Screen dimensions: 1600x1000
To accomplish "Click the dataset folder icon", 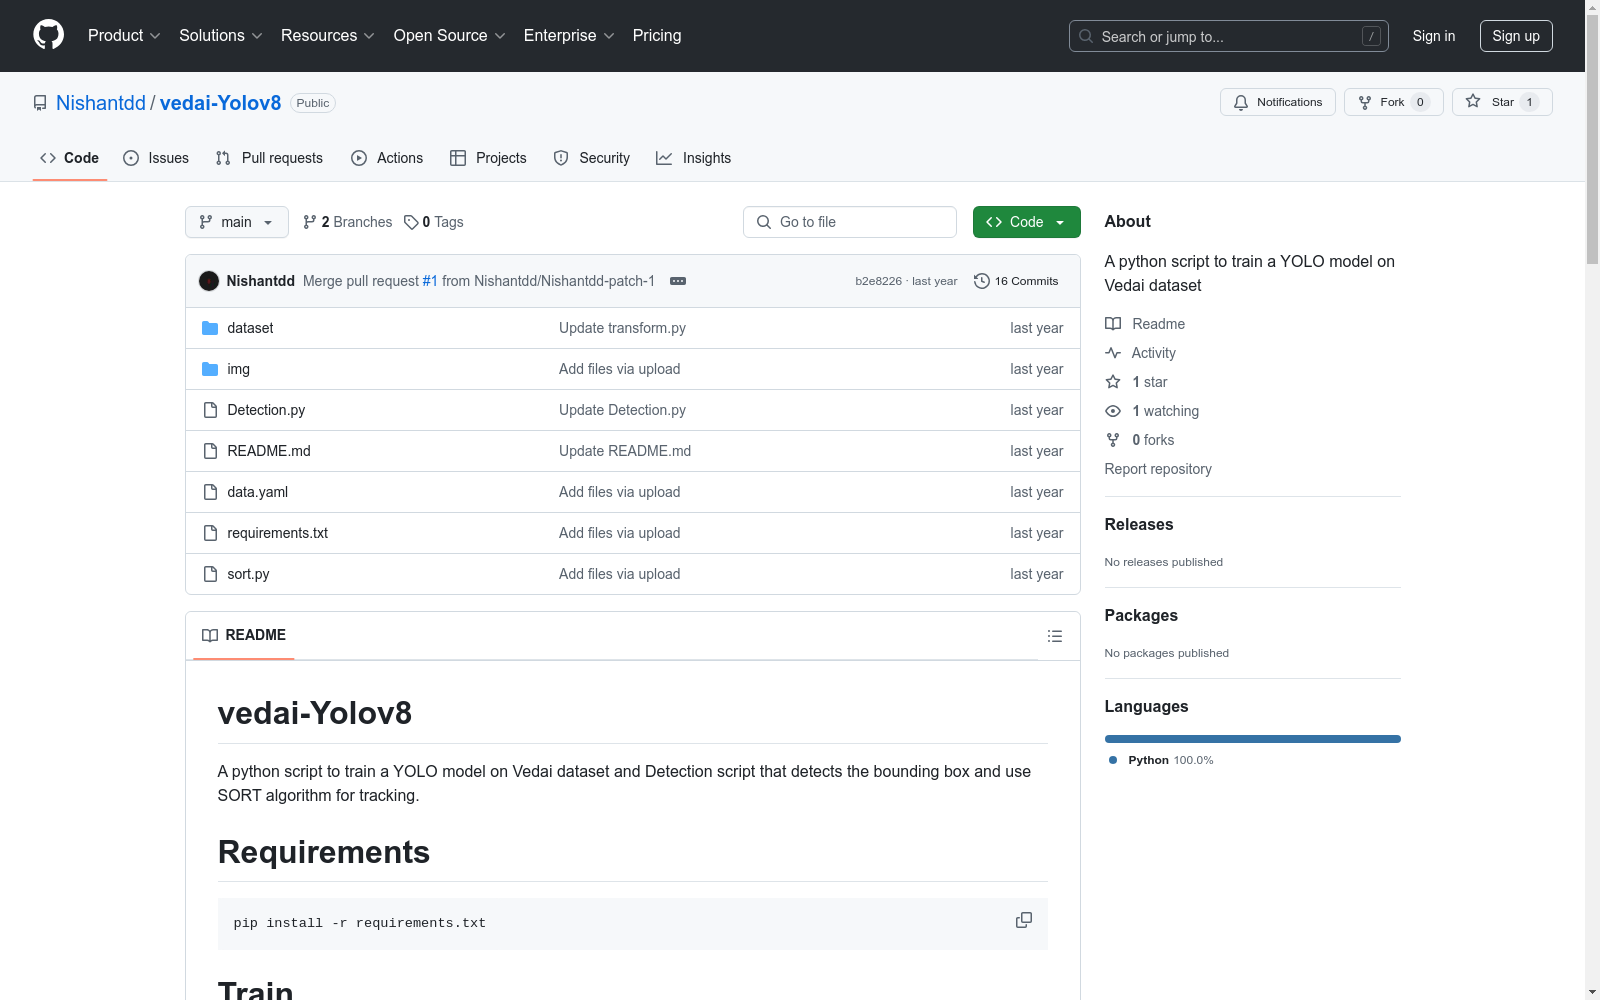I will (x=210, y=328).
